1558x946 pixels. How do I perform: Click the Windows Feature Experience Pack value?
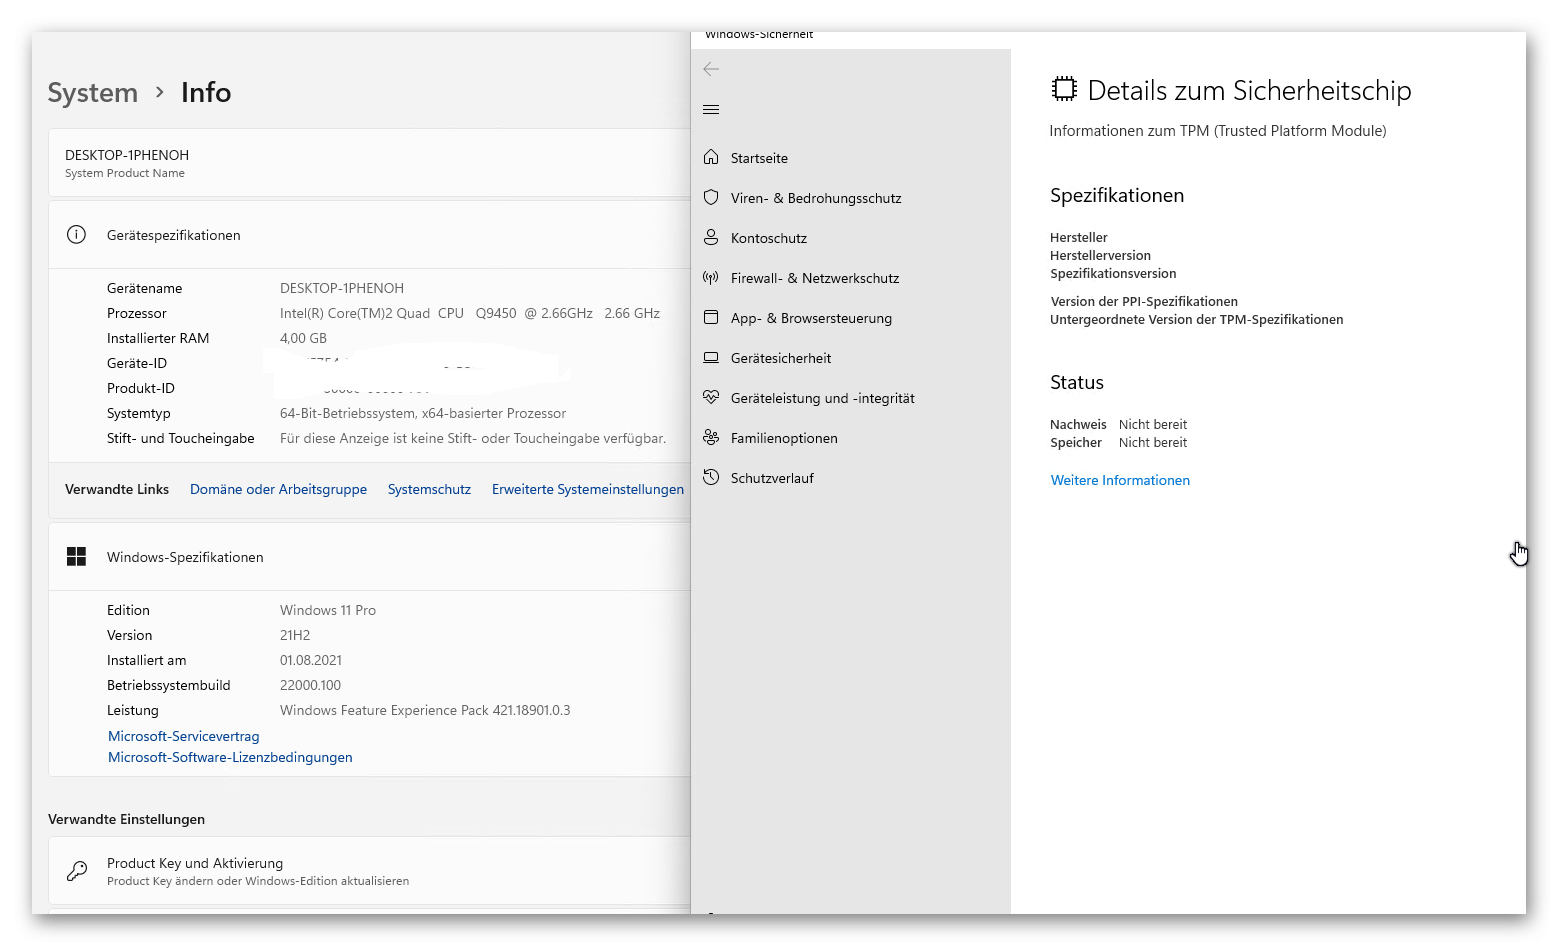pos(425,710)
